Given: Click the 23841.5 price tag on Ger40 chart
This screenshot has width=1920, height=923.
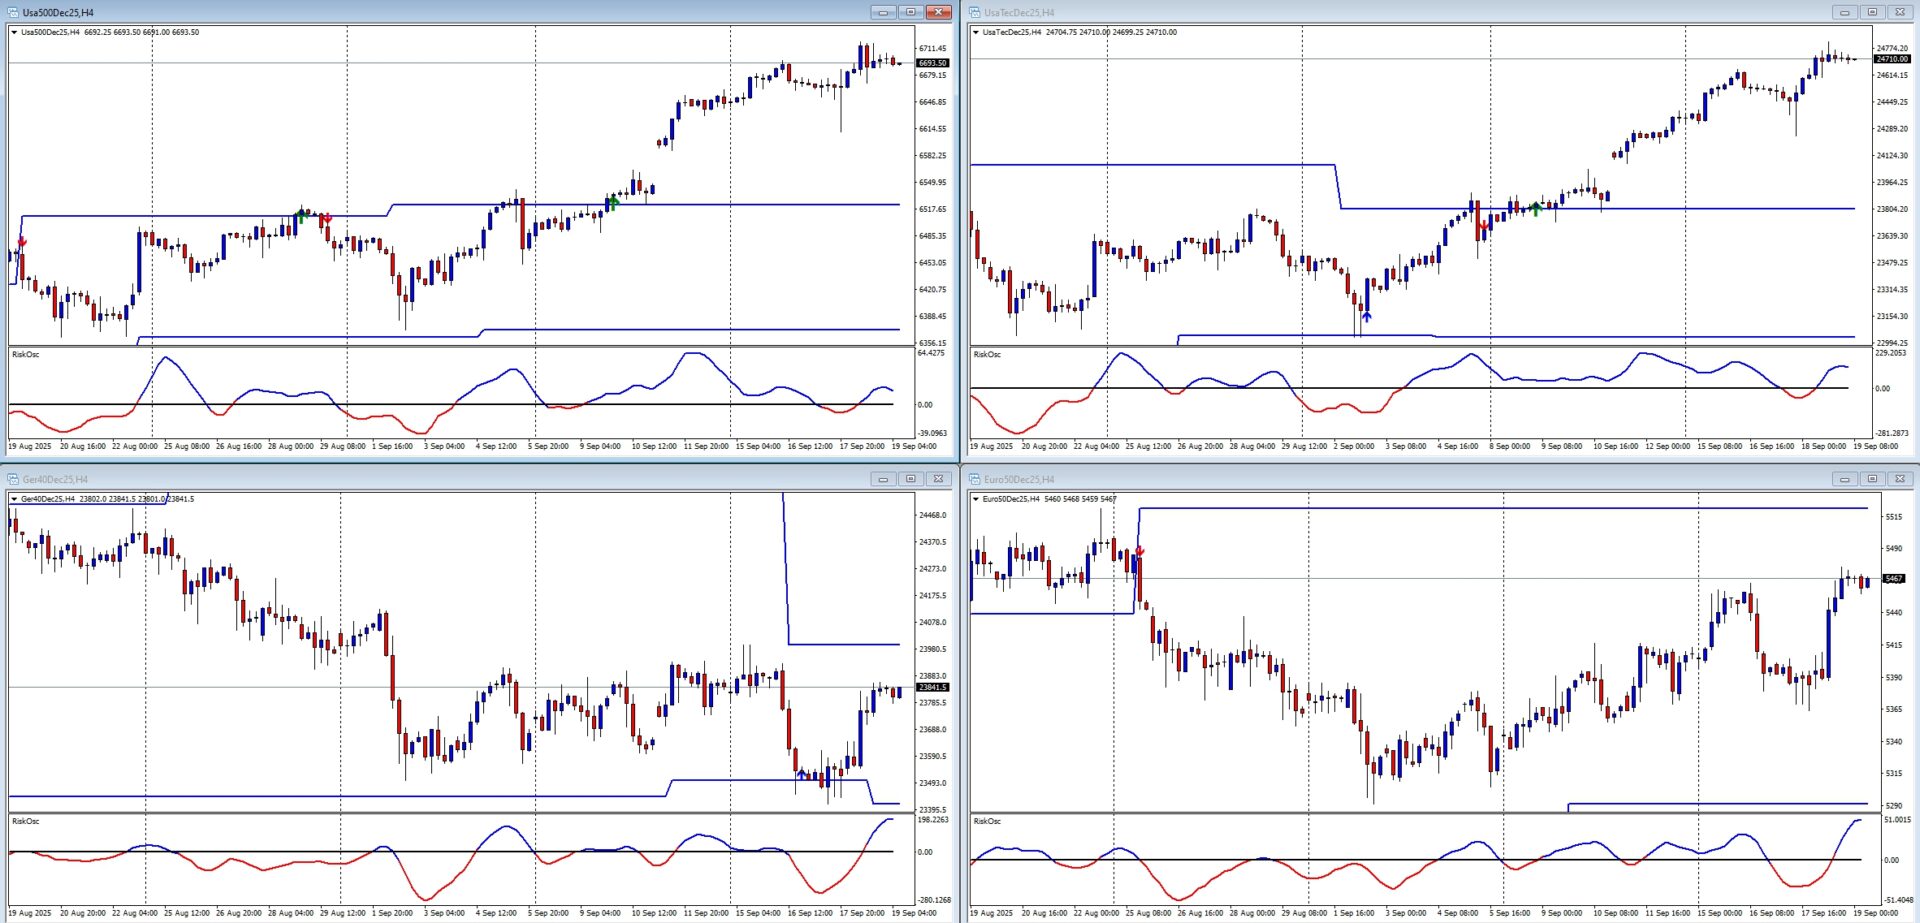Looking at the screenshot, I should tap(932, 687).
